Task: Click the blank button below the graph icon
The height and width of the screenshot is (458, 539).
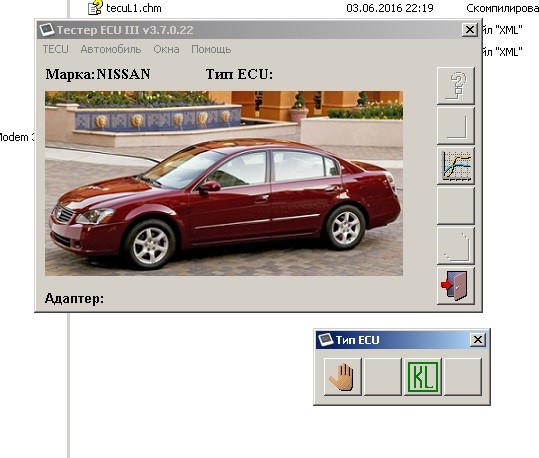Action: point(455,206)
